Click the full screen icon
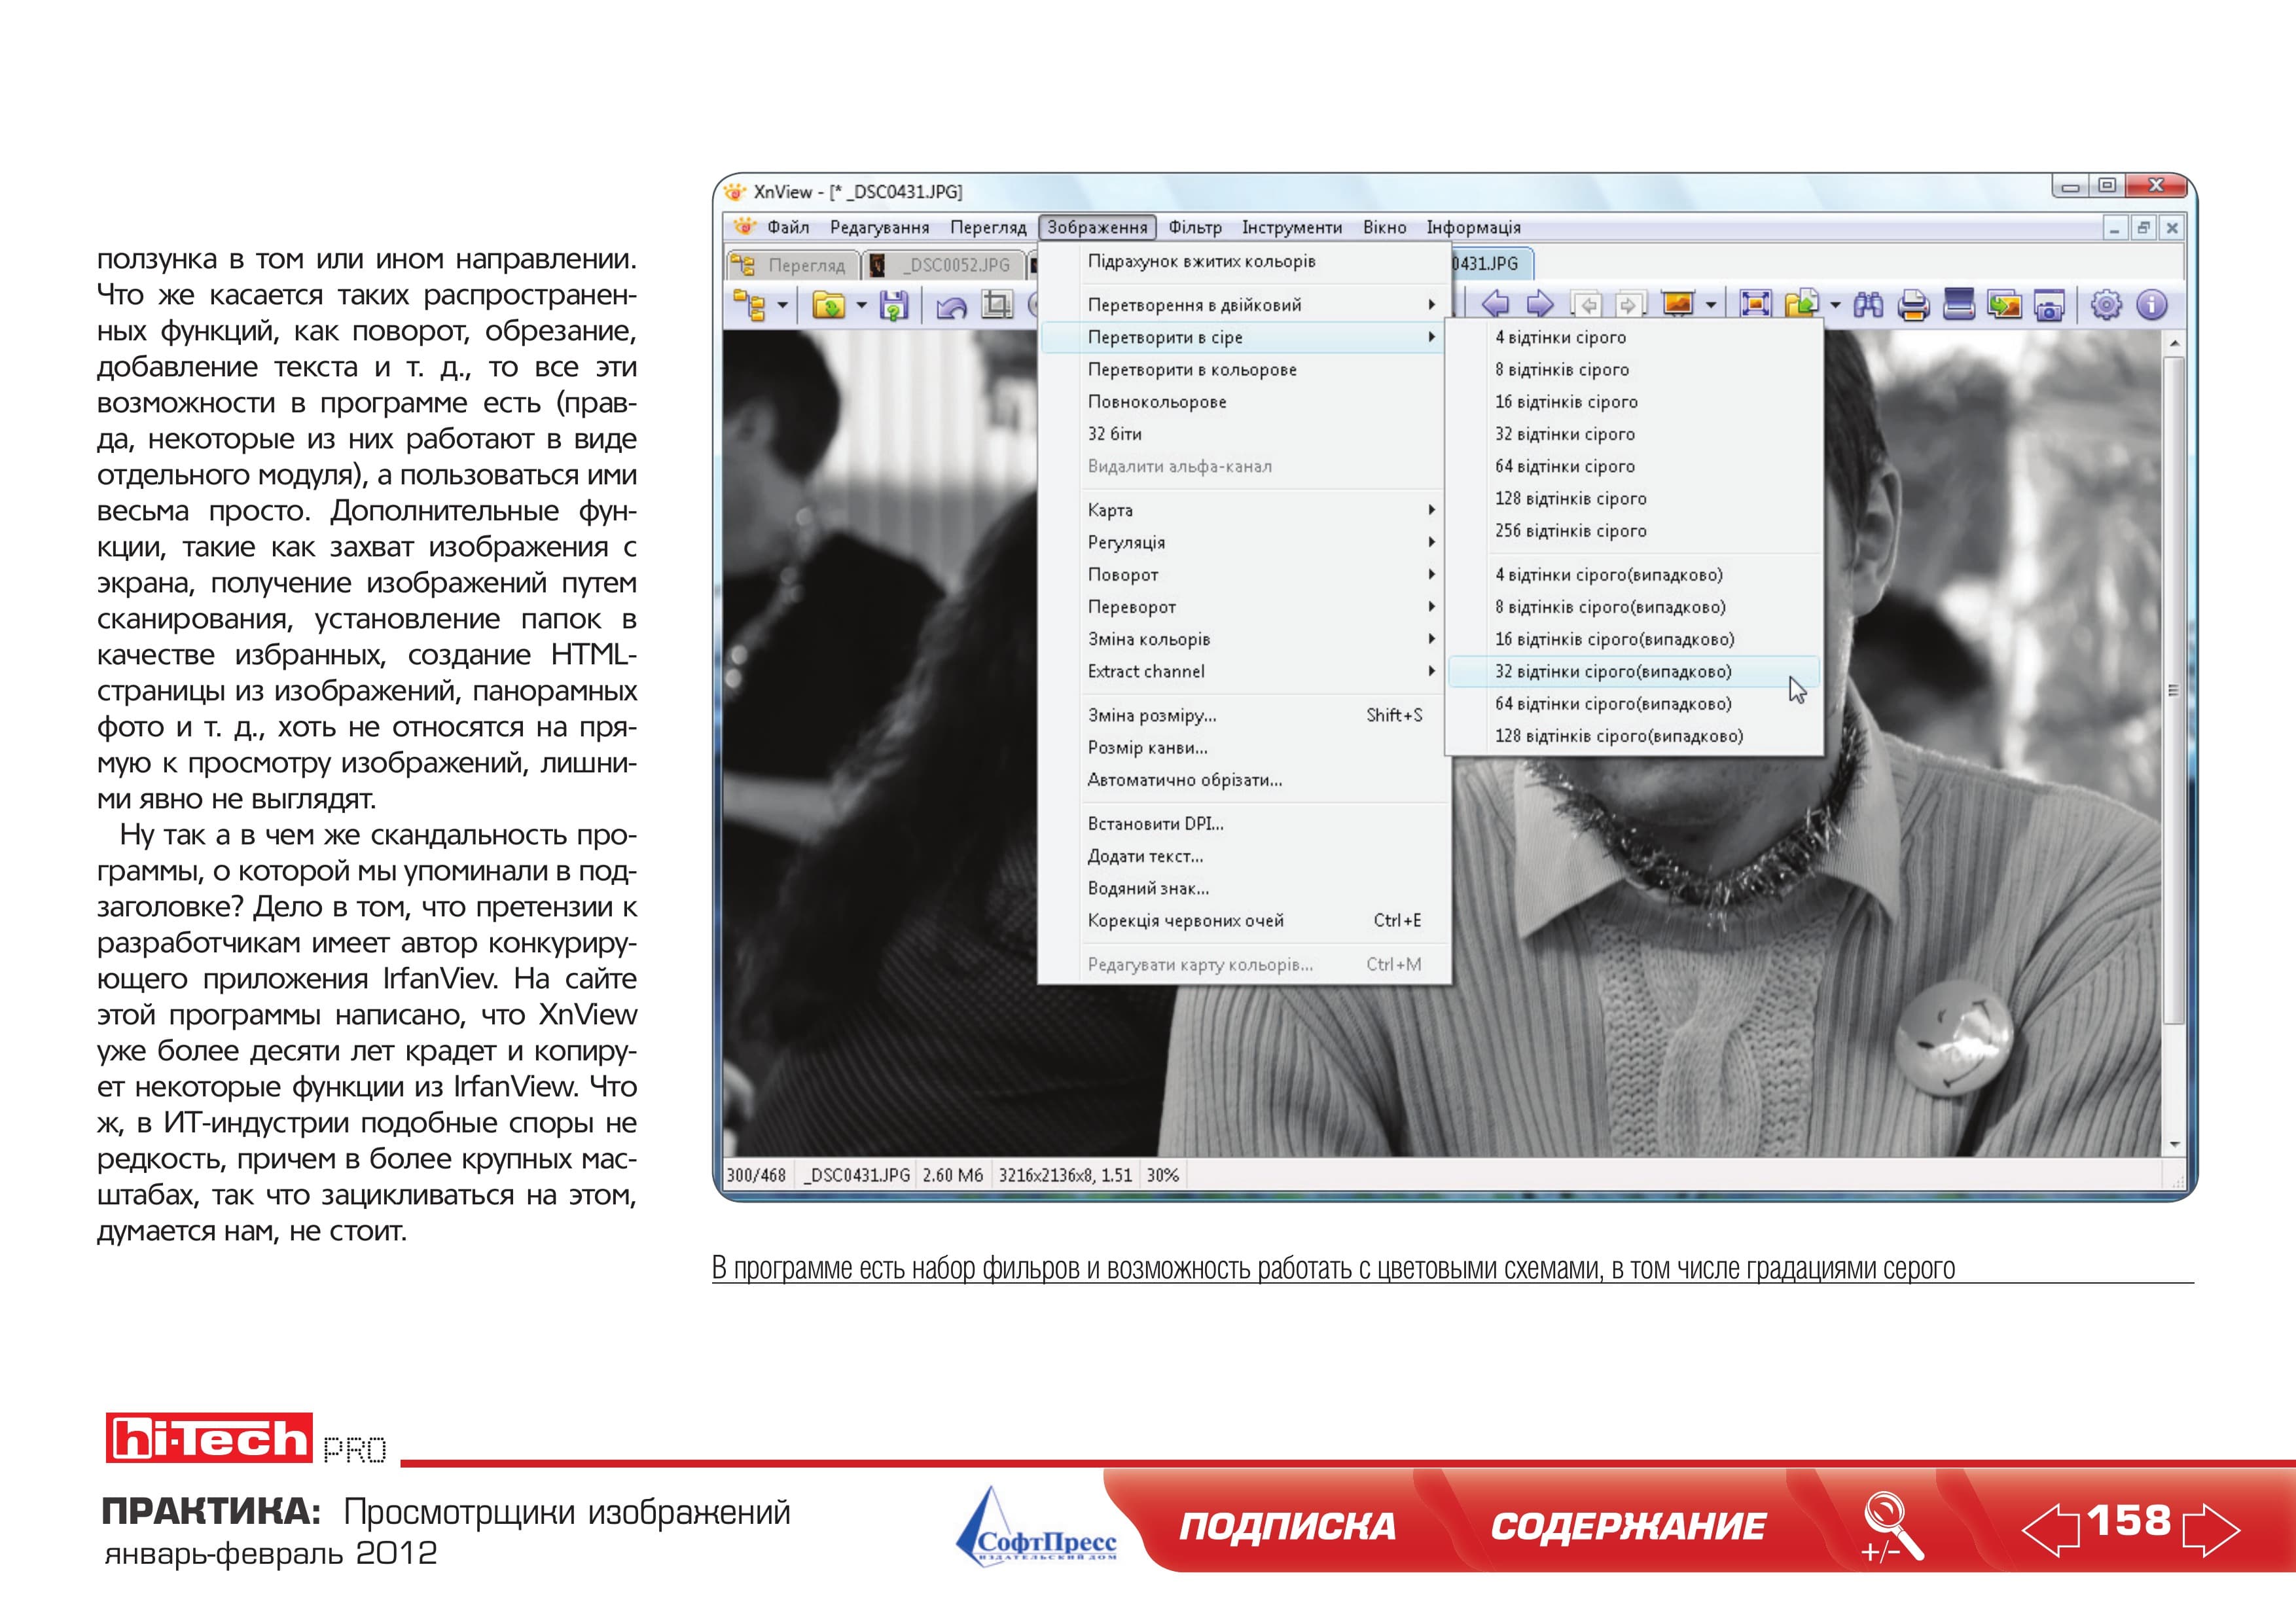Viewport: 2296px width, 1624px height. tap(1755, 304)
